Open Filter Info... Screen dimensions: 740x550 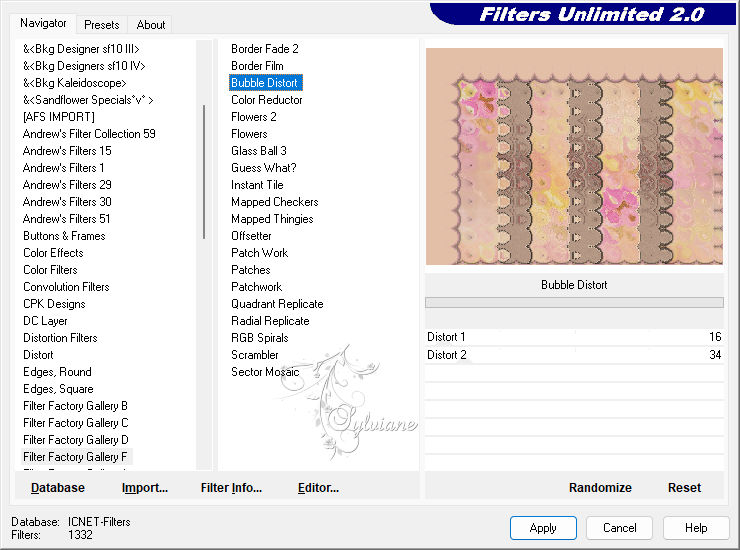point(231,488)
